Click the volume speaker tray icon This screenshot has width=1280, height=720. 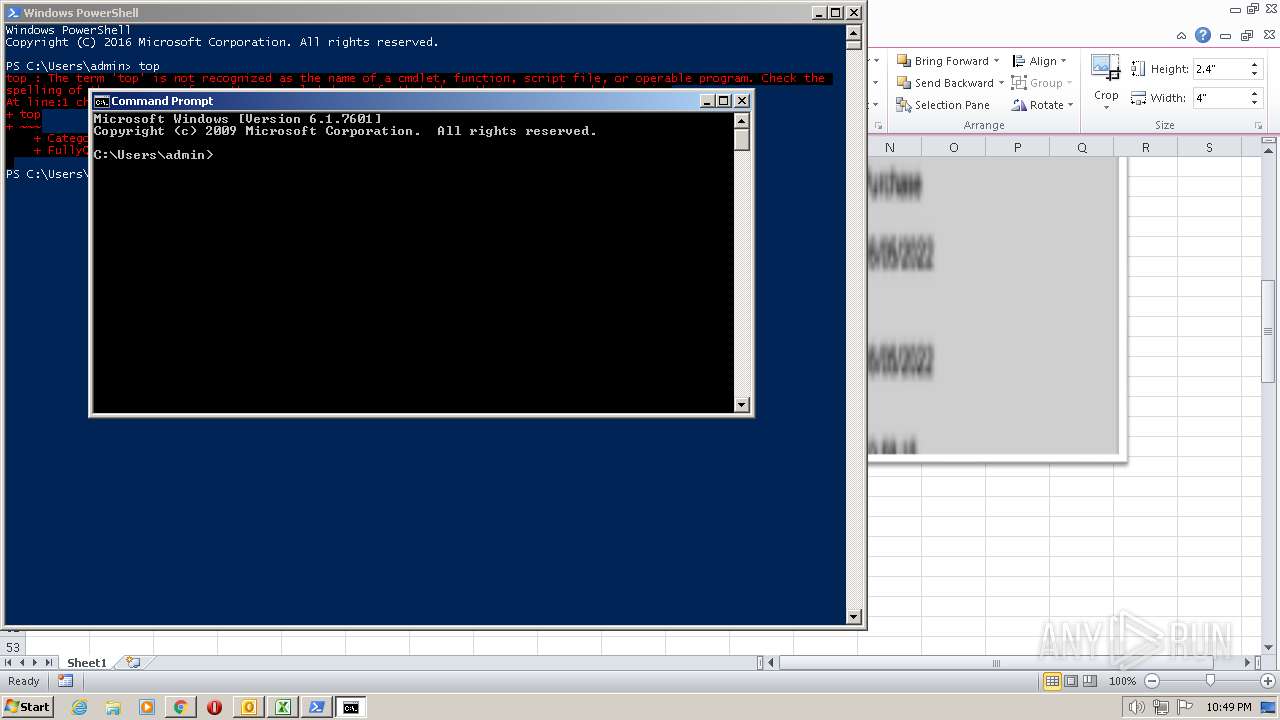[x=1136, y=707]
